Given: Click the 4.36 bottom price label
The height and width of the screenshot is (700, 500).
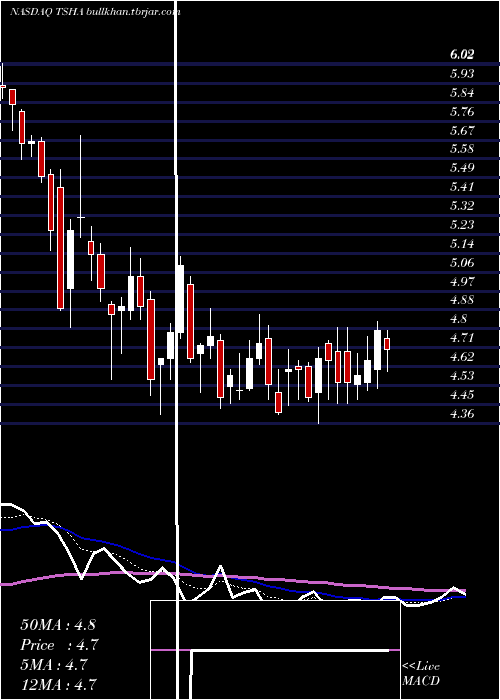Looking at the screenshot, I should [x=462, y=414].
